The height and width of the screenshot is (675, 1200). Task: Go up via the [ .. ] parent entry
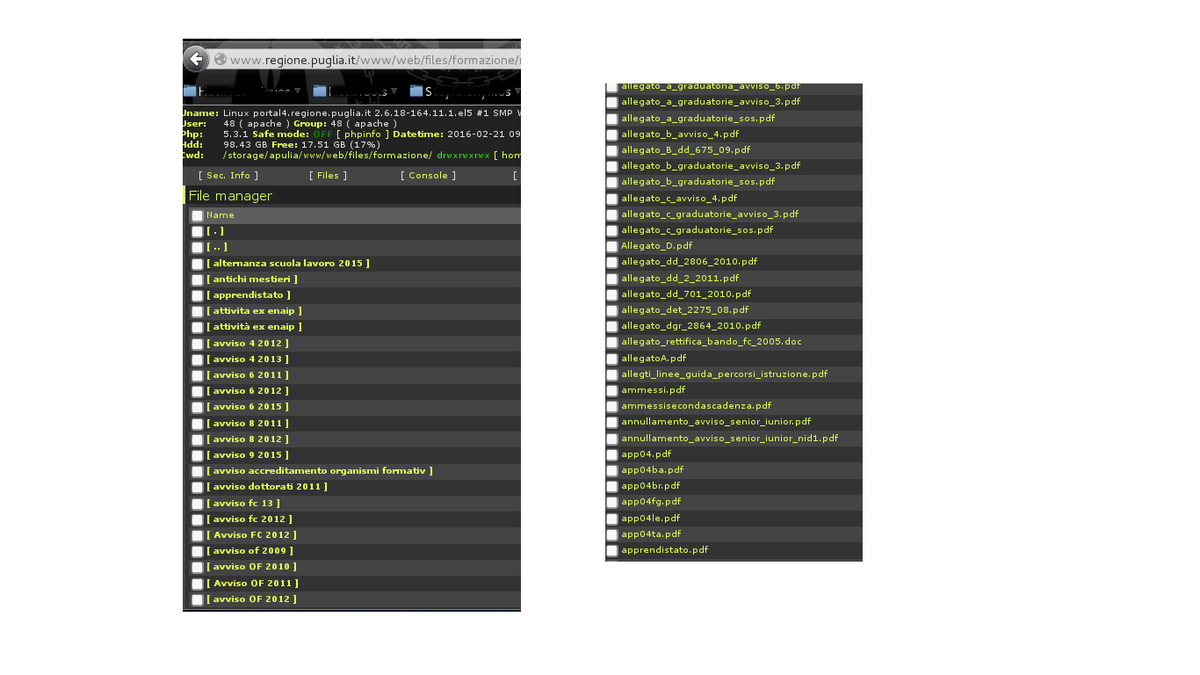[216, 247]
